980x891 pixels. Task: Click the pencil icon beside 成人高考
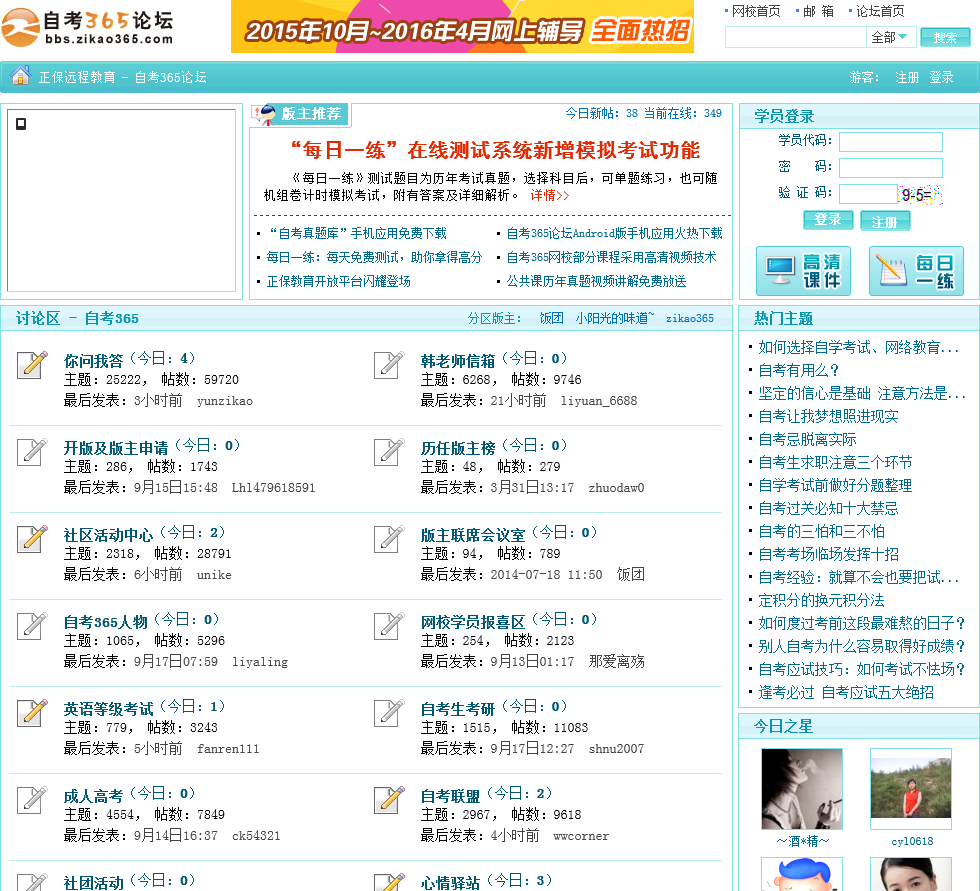pyautogui.click(x=32, y=799)
